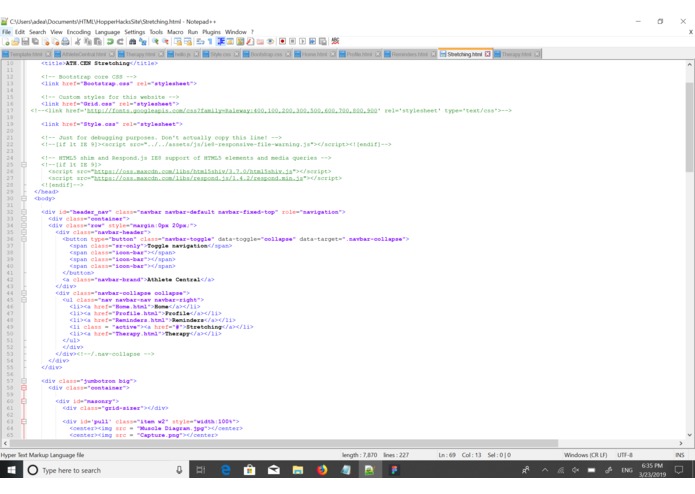Viewport: 695px width, 494px height.
Task: Click the Paste toolbar icon
Action: click(98, 42)
